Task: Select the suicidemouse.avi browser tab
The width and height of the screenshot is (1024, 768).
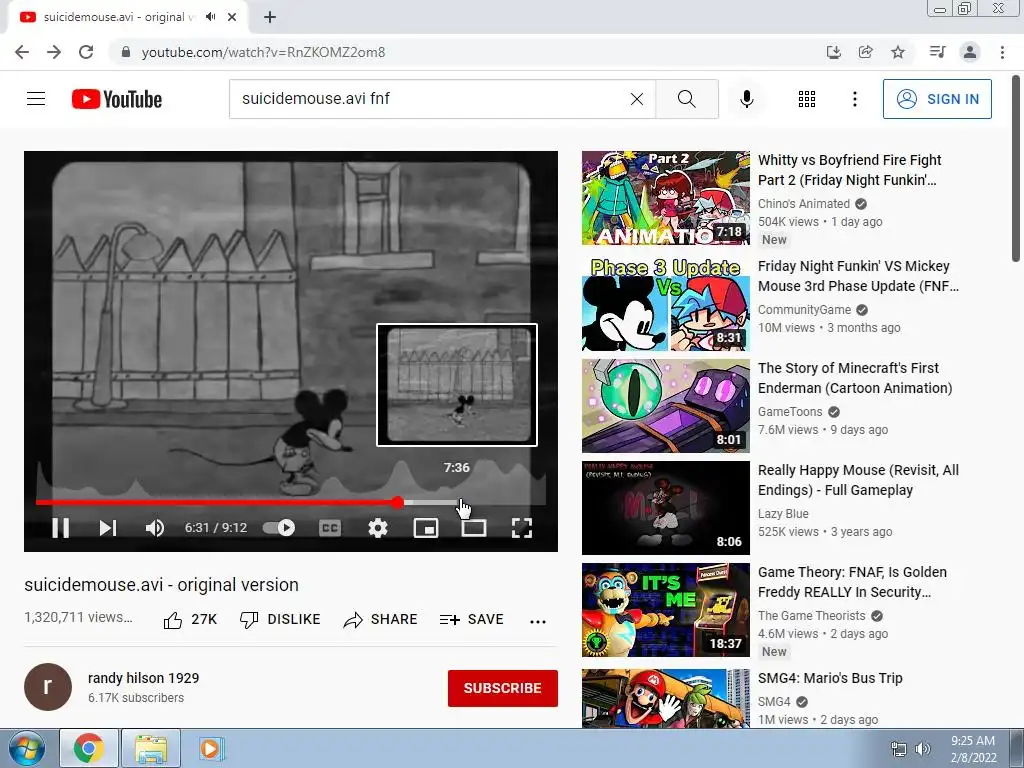Action: (x=127, y=18)
